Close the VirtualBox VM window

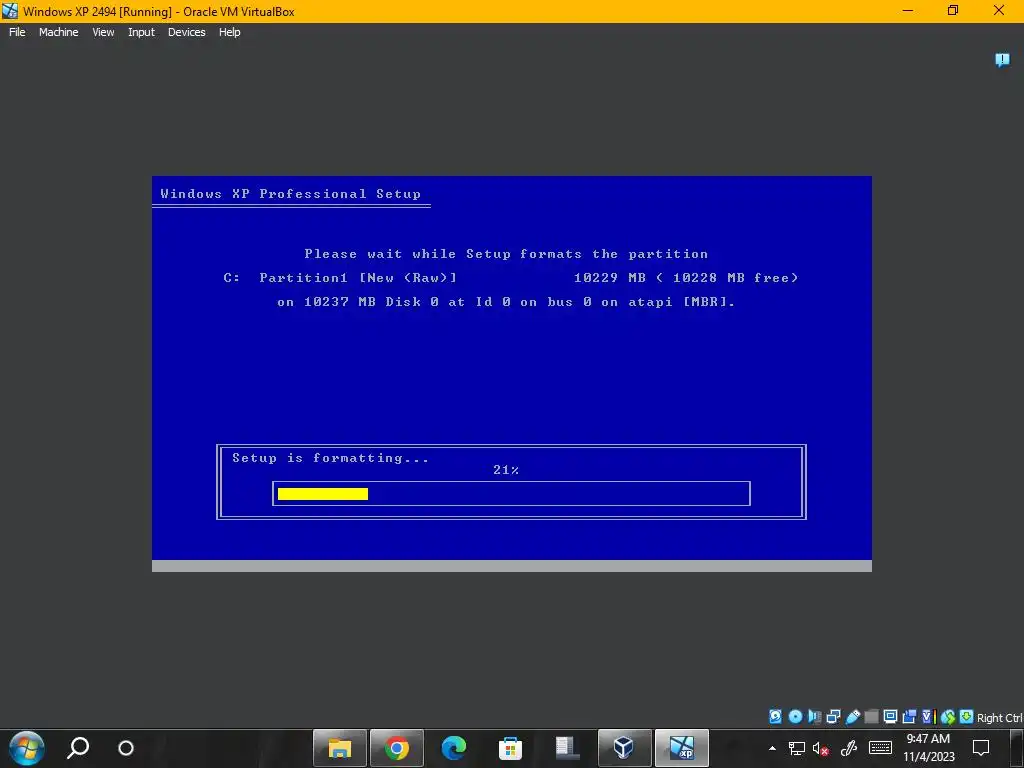pos(999,10)
